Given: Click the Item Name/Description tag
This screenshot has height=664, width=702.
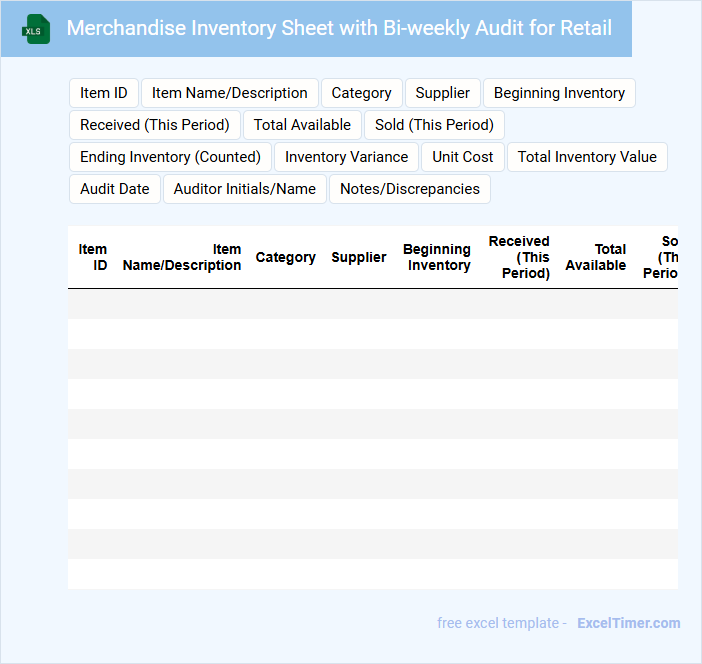Looking at the screenshot, I should pyautogui.click(x=230, y=93).
